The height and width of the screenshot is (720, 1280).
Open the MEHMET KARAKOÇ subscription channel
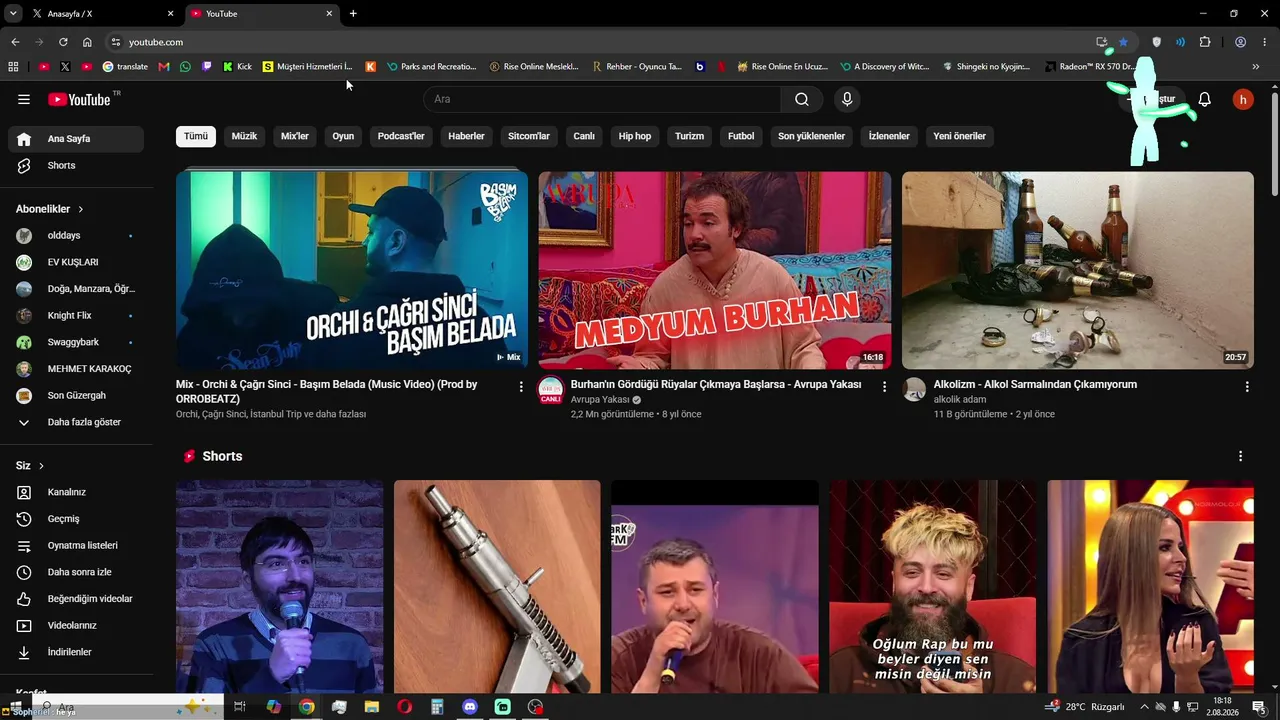pos(76,369)
